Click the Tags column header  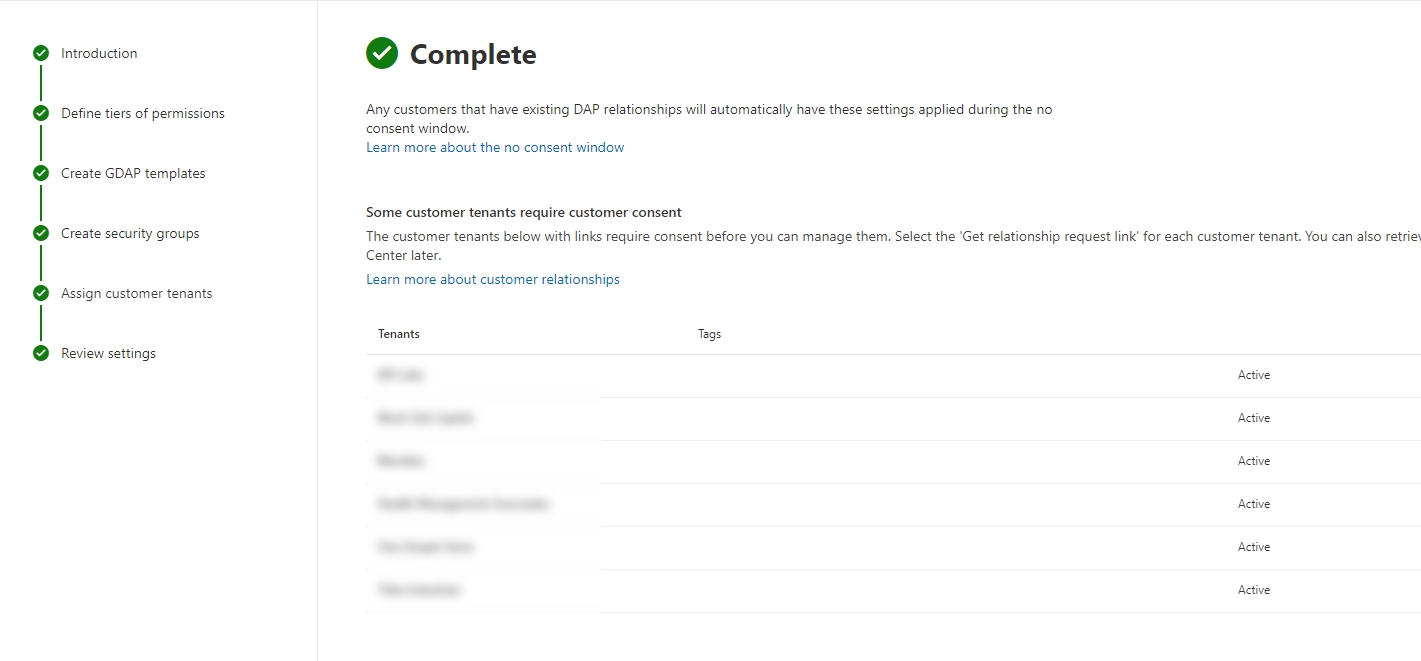(709, 334)
